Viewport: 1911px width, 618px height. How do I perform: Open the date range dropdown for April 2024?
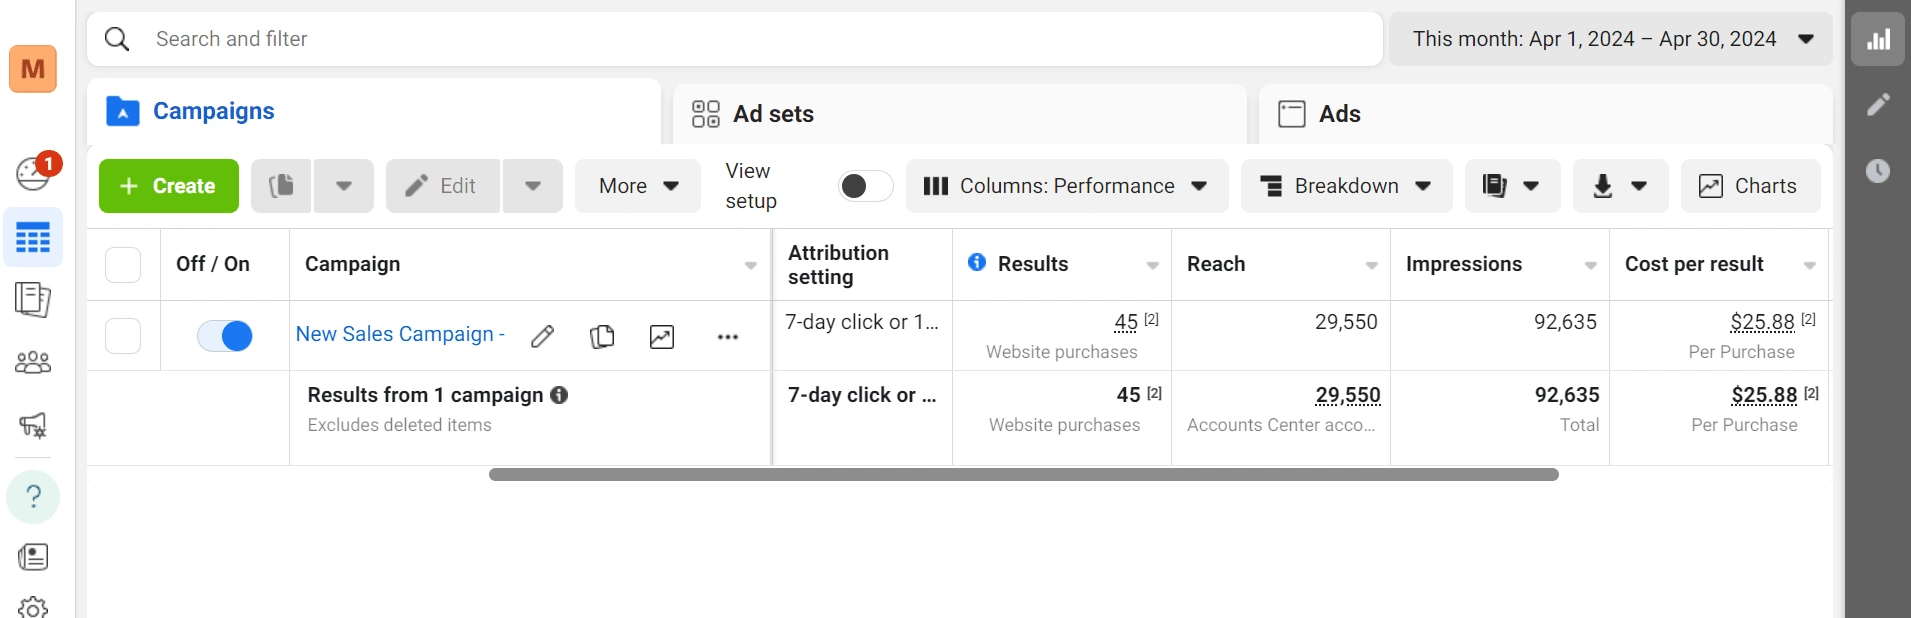(x=1610, y=39)
